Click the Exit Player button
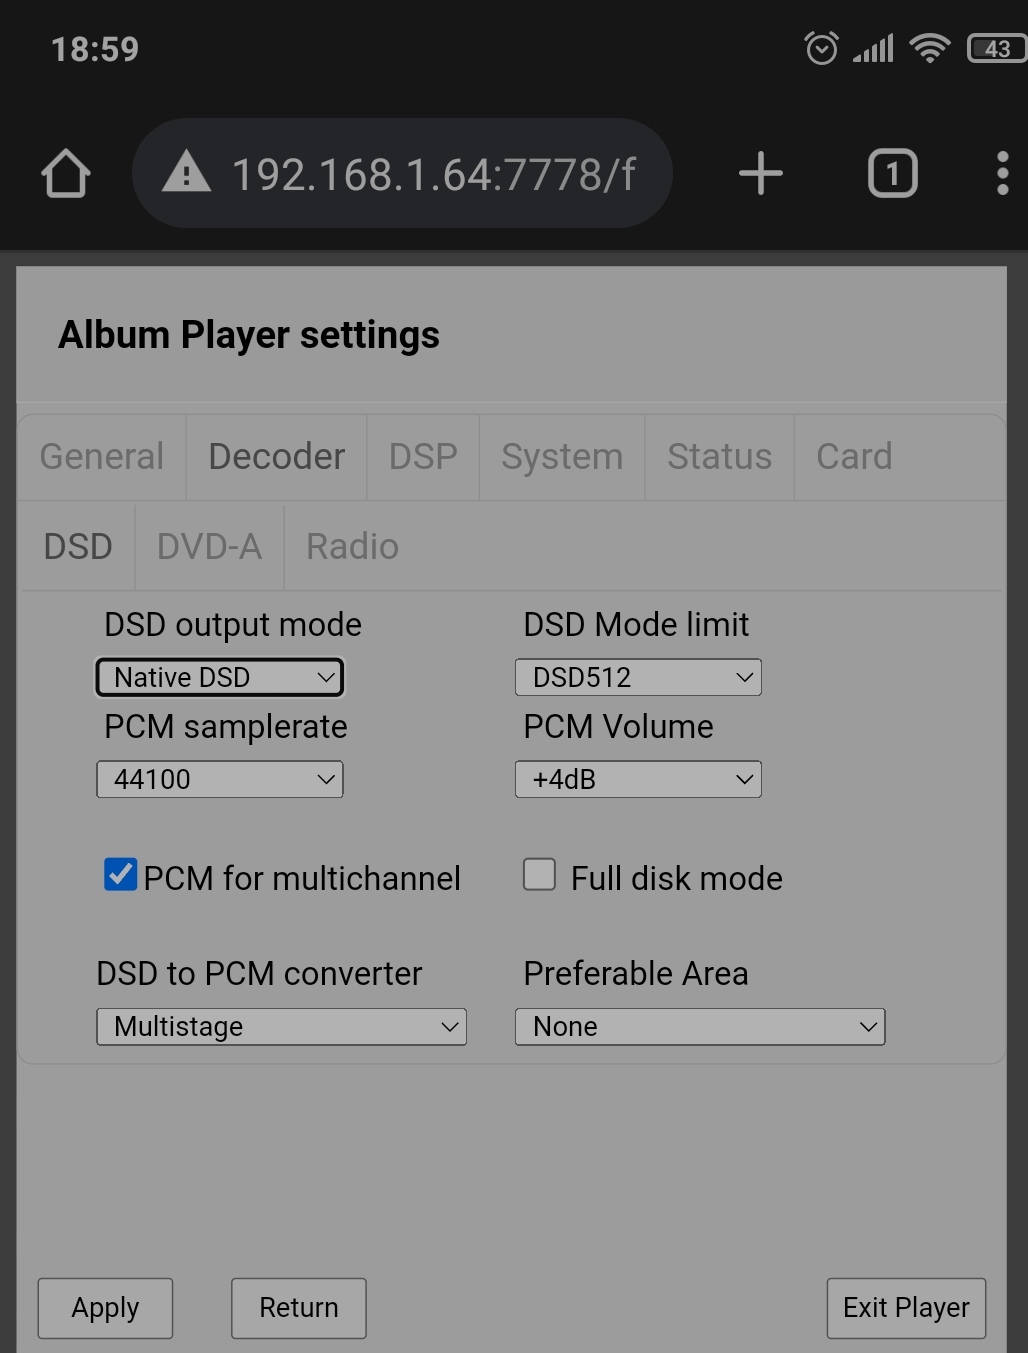 click(x=906, y=1308)
